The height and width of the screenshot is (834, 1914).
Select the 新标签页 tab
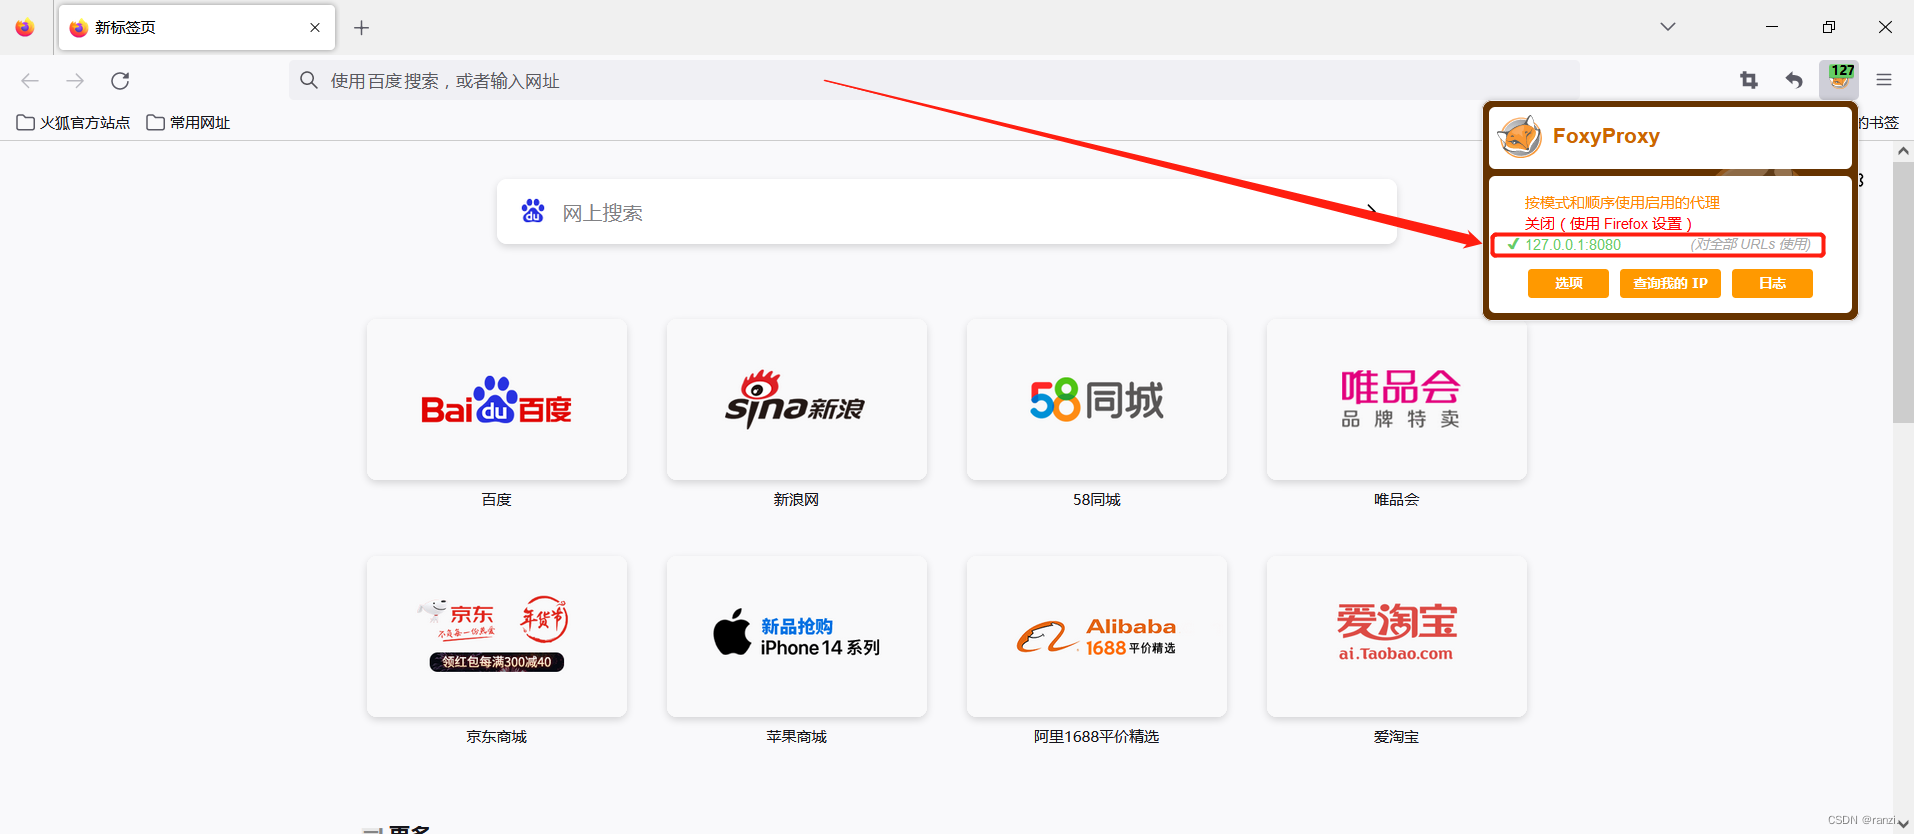tap(197, 28)
